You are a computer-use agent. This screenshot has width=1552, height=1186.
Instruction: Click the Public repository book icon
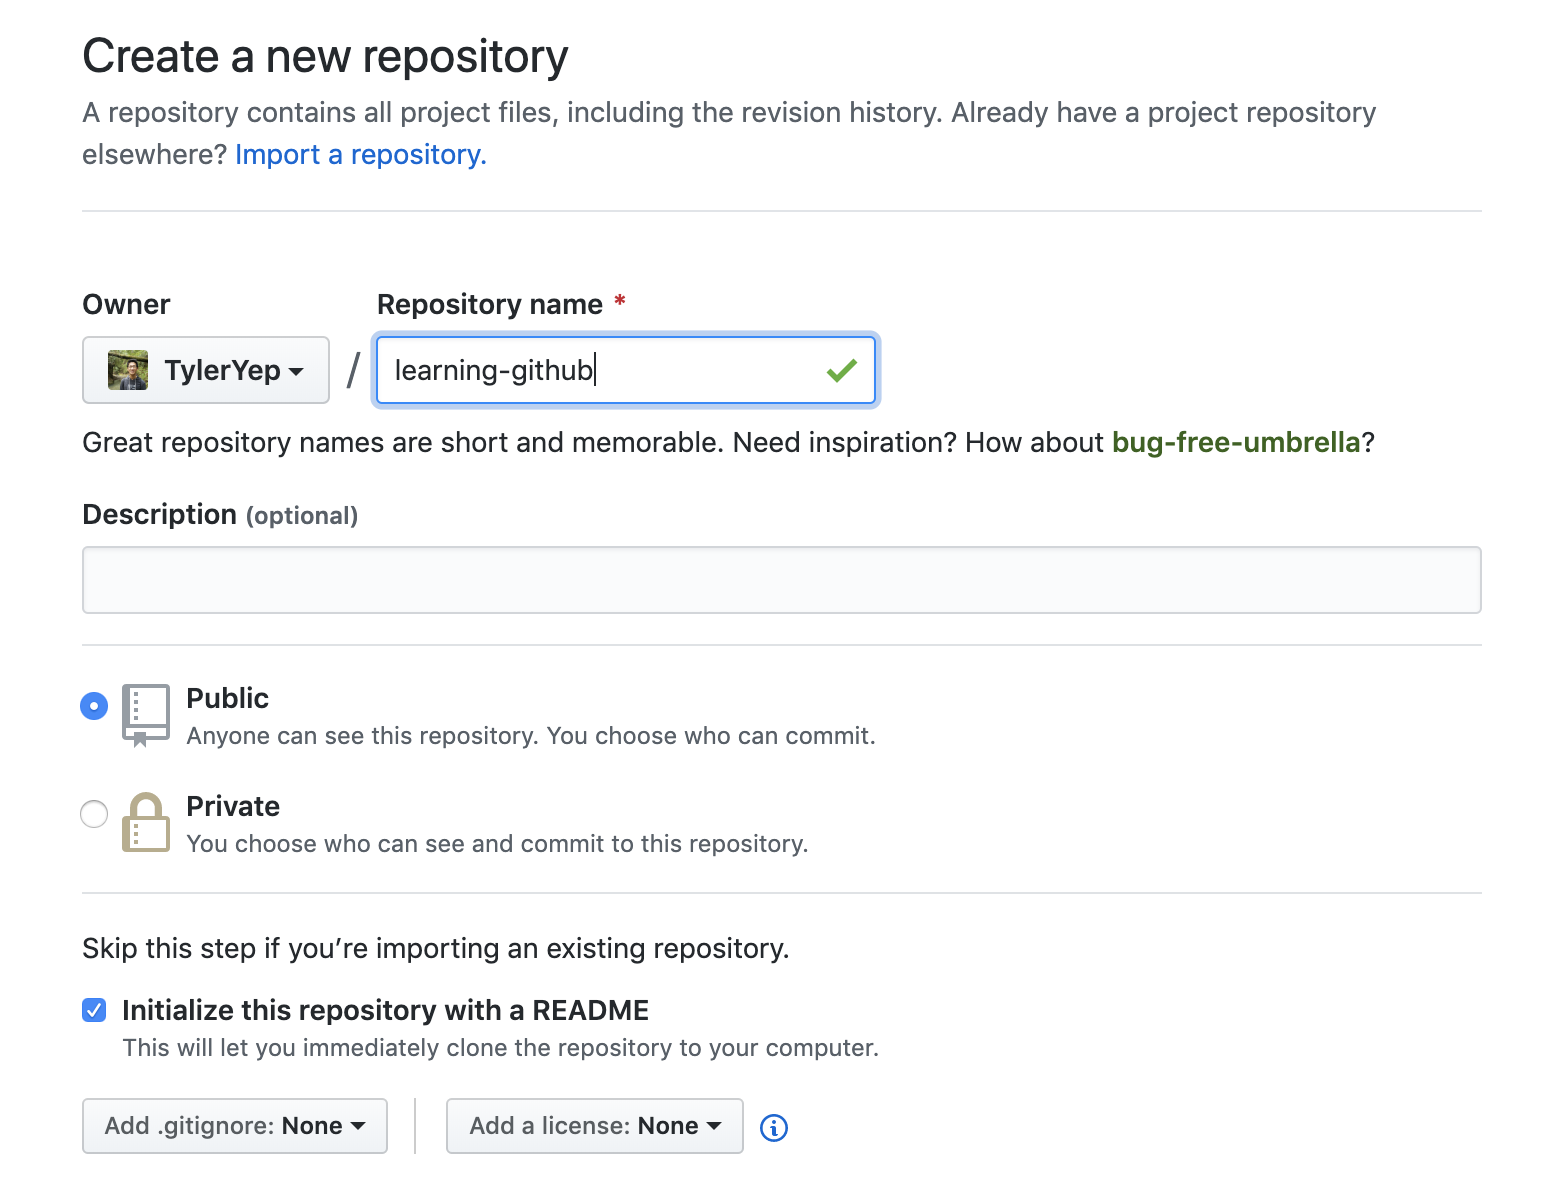(x=145, y=715)
